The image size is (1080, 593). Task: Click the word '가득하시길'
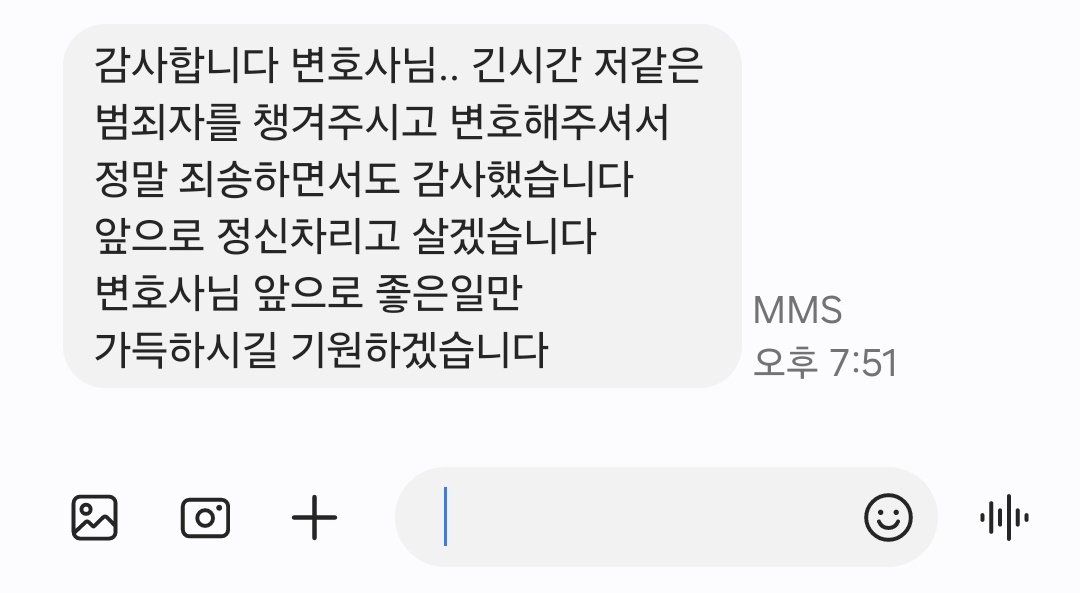(x=185, y=349)
